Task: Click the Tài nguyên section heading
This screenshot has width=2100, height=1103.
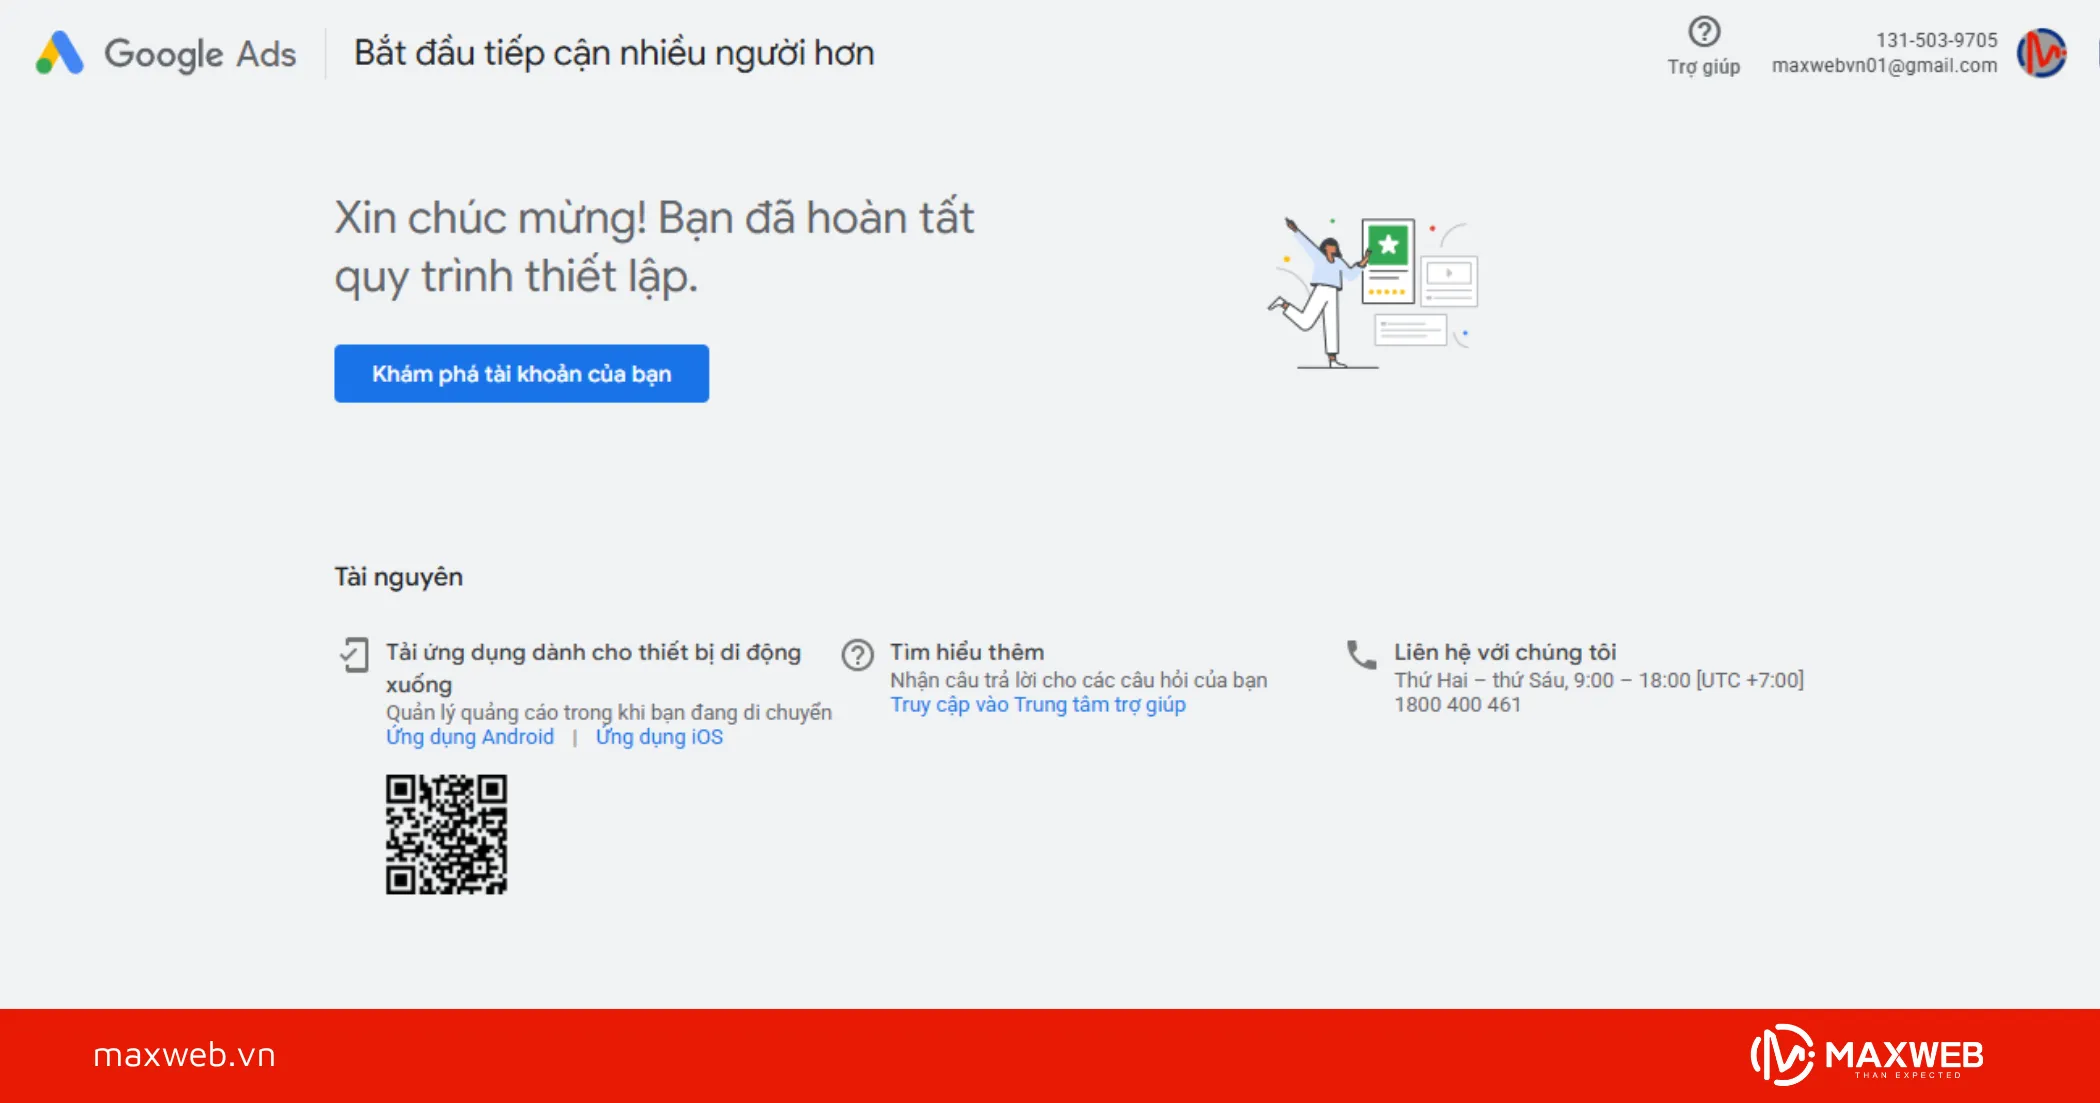Action: [x=397, y=577]
